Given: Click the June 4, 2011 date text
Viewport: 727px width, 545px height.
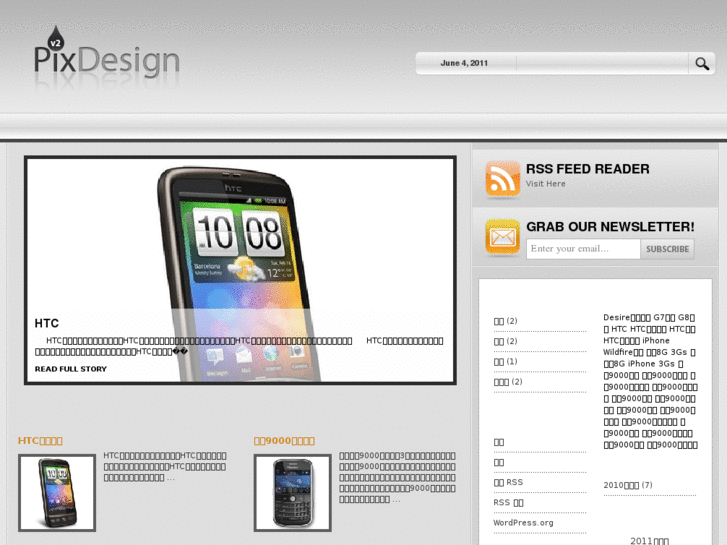Looking at the screenshot, I should 464,63.
